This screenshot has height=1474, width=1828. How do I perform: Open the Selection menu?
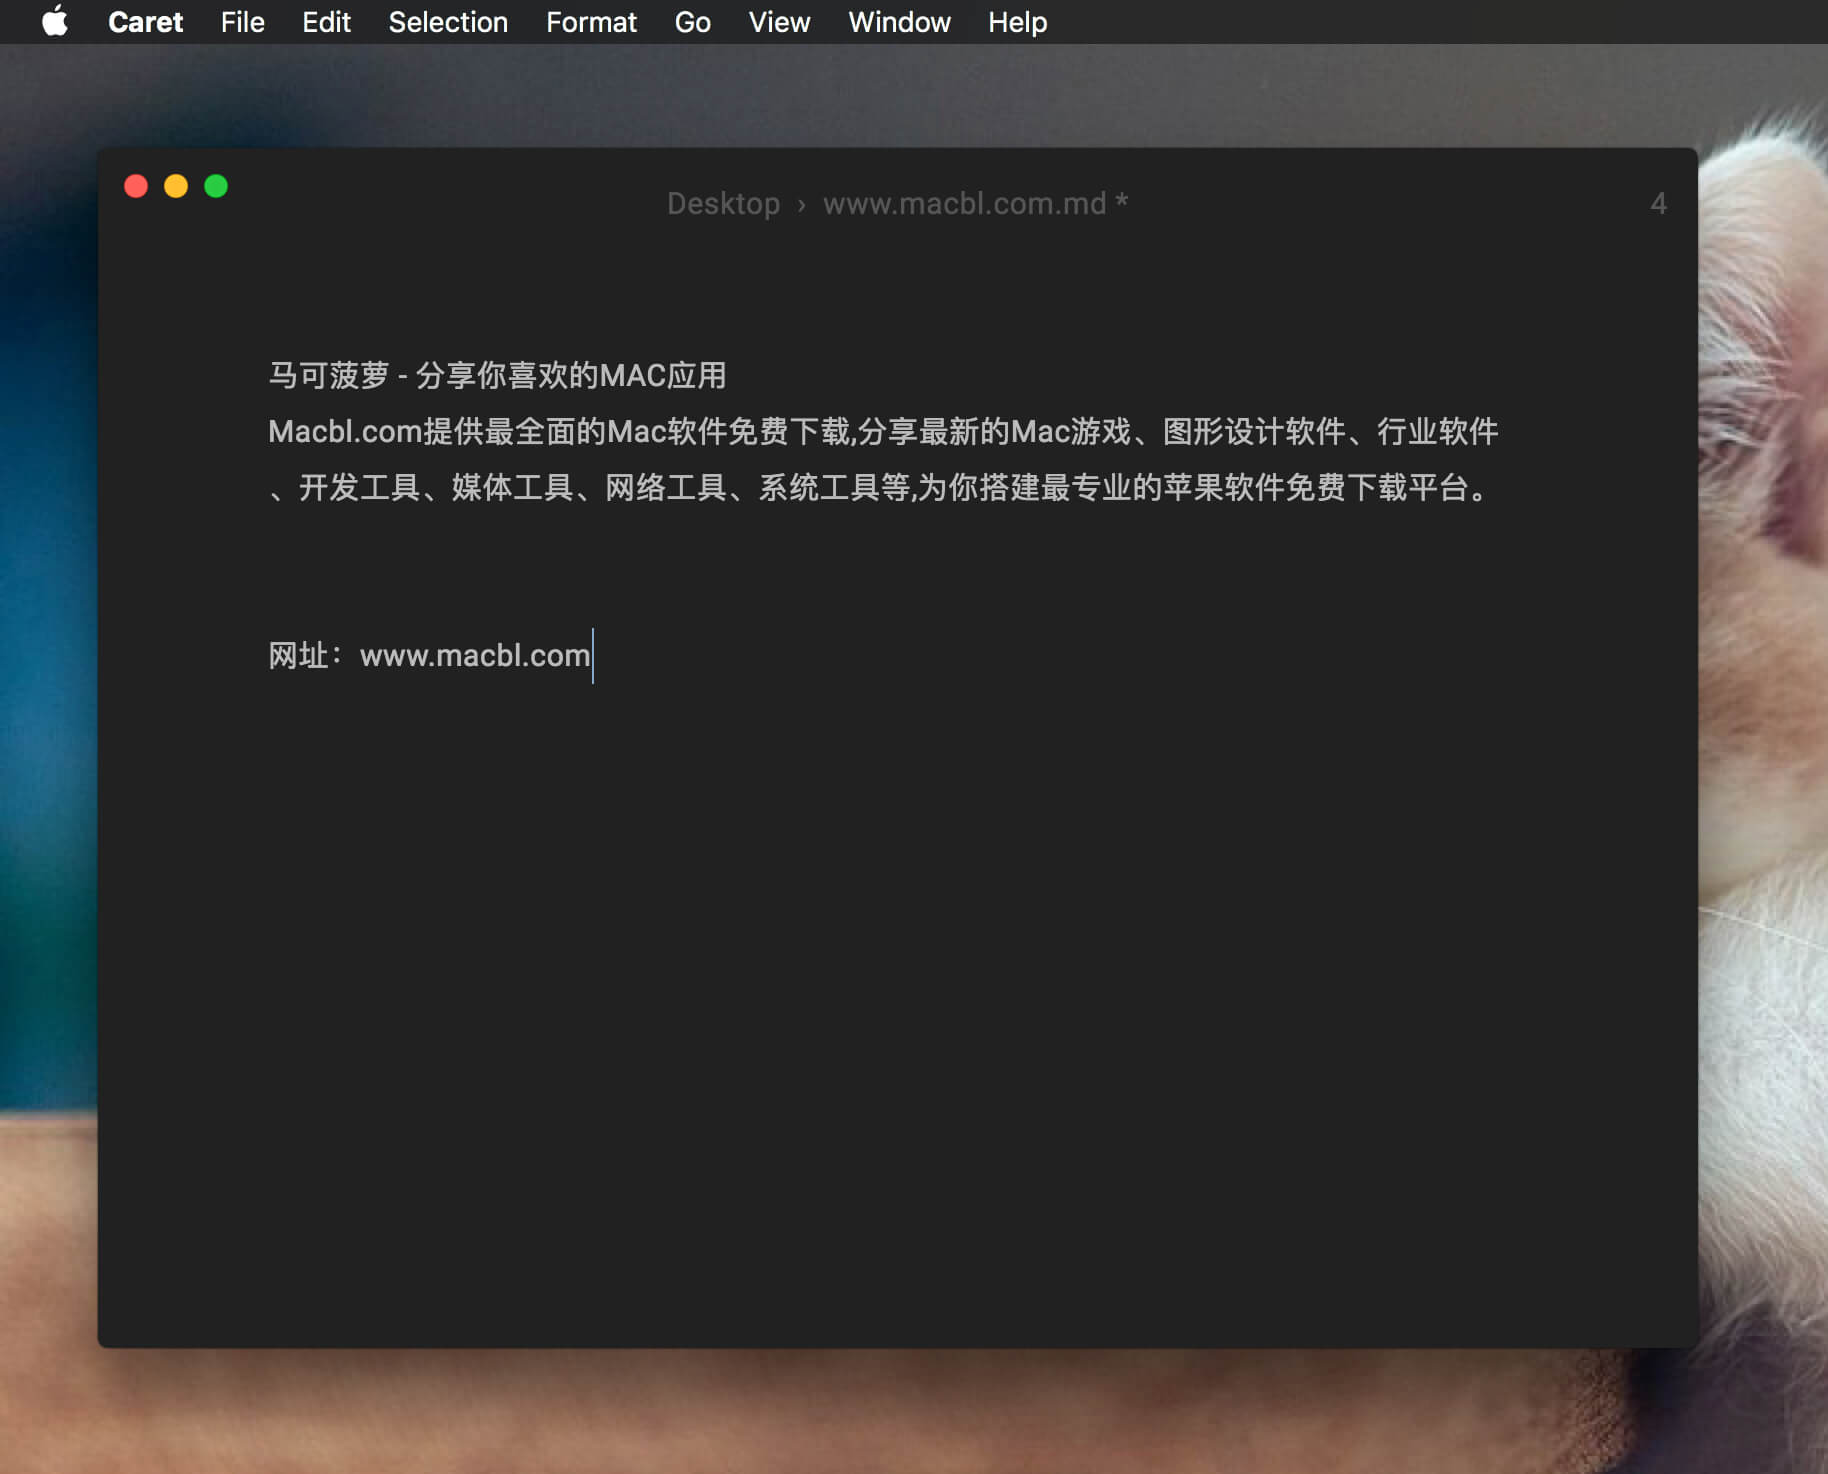(448, 22)
